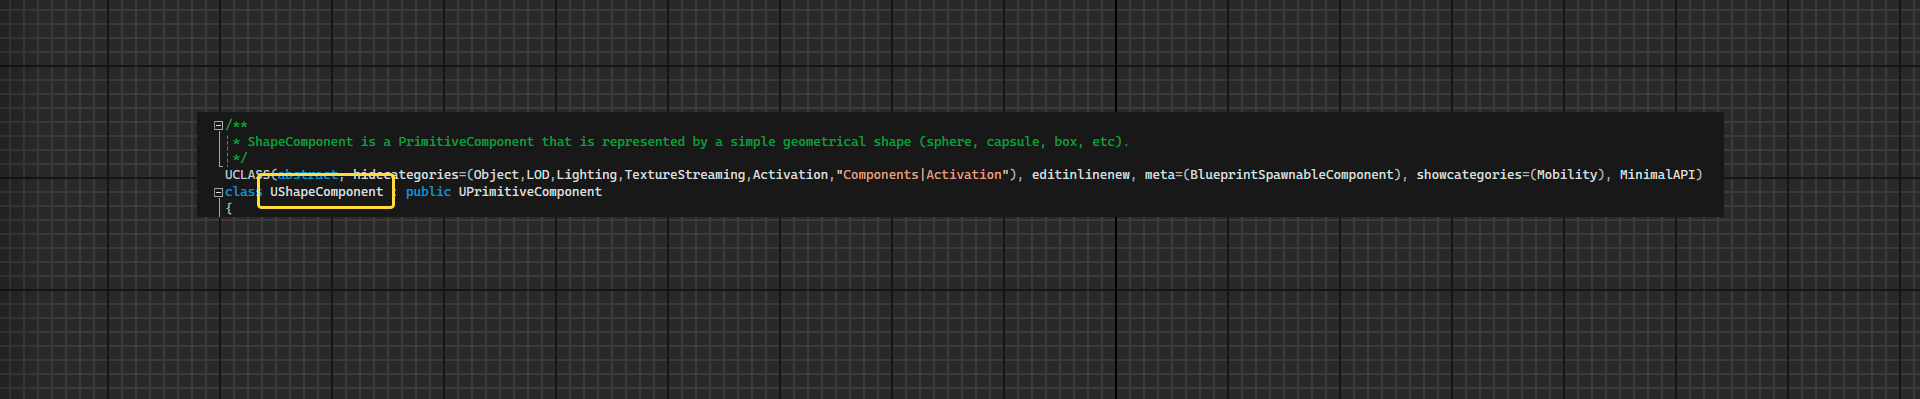Viewport: 1920px width, 399px height.
Task: Click the word PrimitiveComponent in the comment
Action: click(x=466, y=142)
